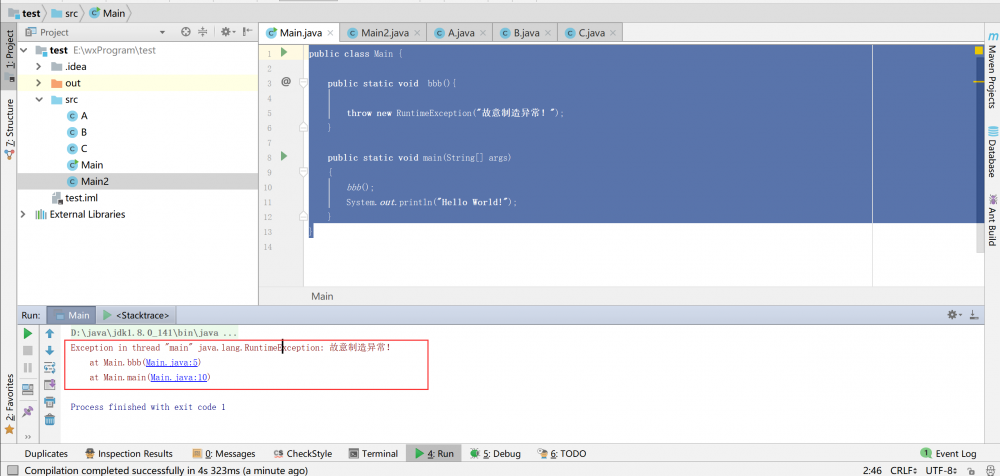The width and height of the screenshot is (1000, 476).
Task: Open the 5: Debug tool window
Action: (x=495, y=454)
